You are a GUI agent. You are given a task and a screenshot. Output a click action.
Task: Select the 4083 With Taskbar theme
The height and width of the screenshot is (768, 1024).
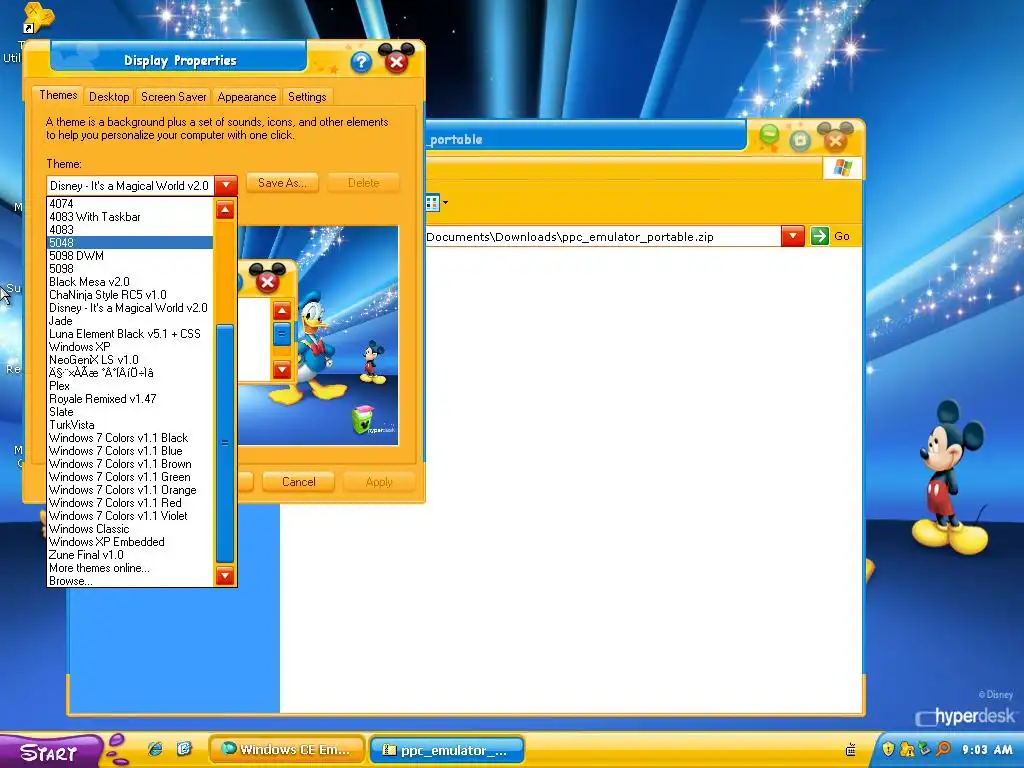(131, 217)
